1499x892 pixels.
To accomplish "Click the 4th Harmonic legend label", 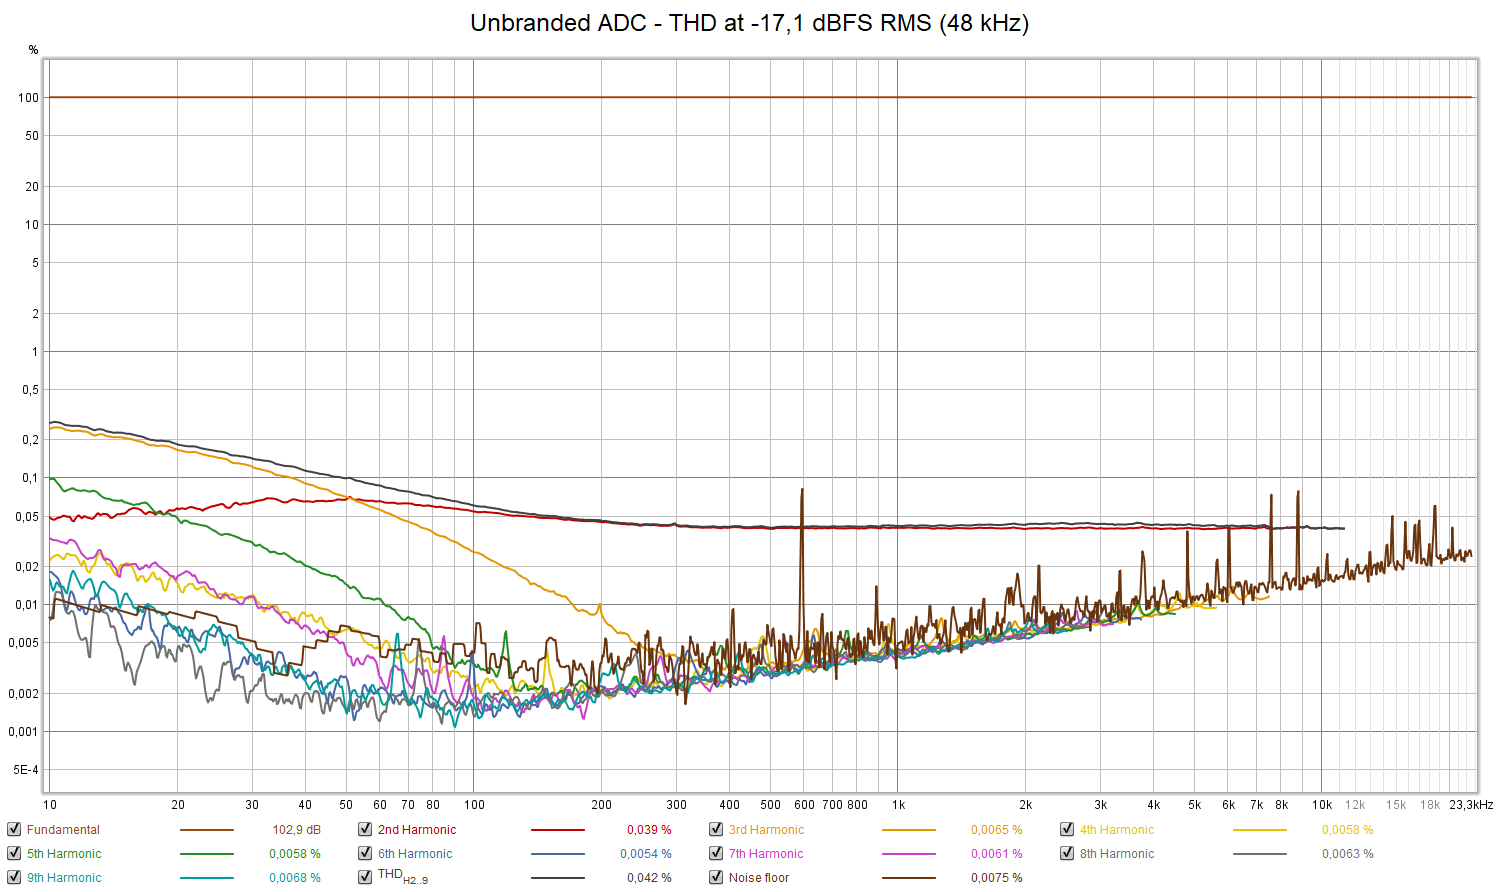I will click(x=1117, y=830).
